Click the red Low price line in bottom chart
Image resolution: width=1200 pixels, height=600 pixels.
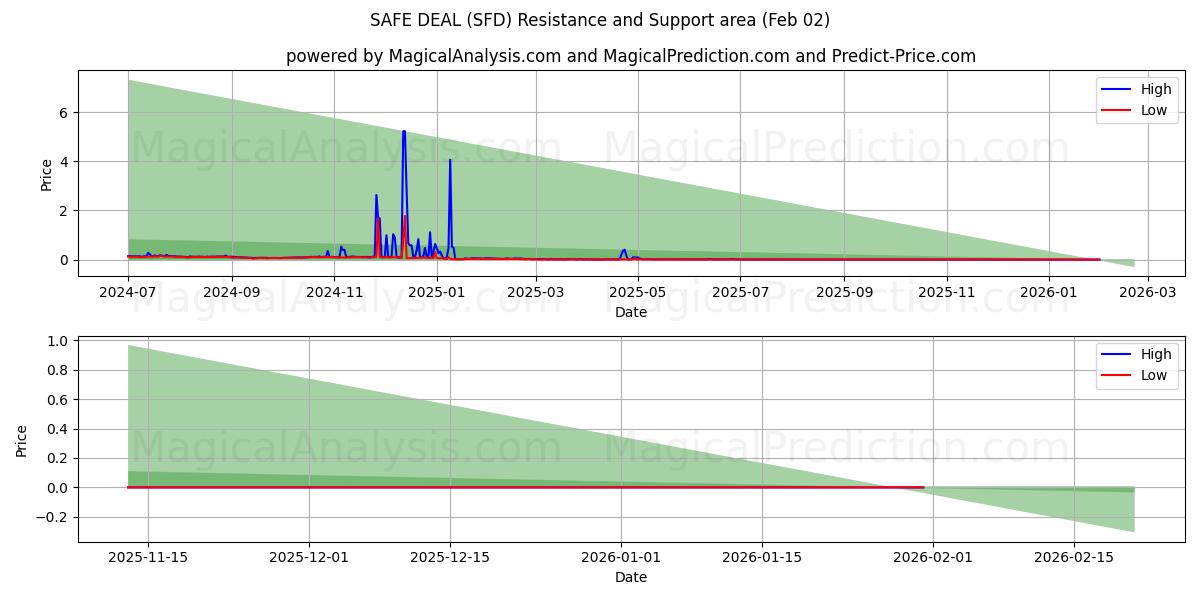[x=500, y=487]
